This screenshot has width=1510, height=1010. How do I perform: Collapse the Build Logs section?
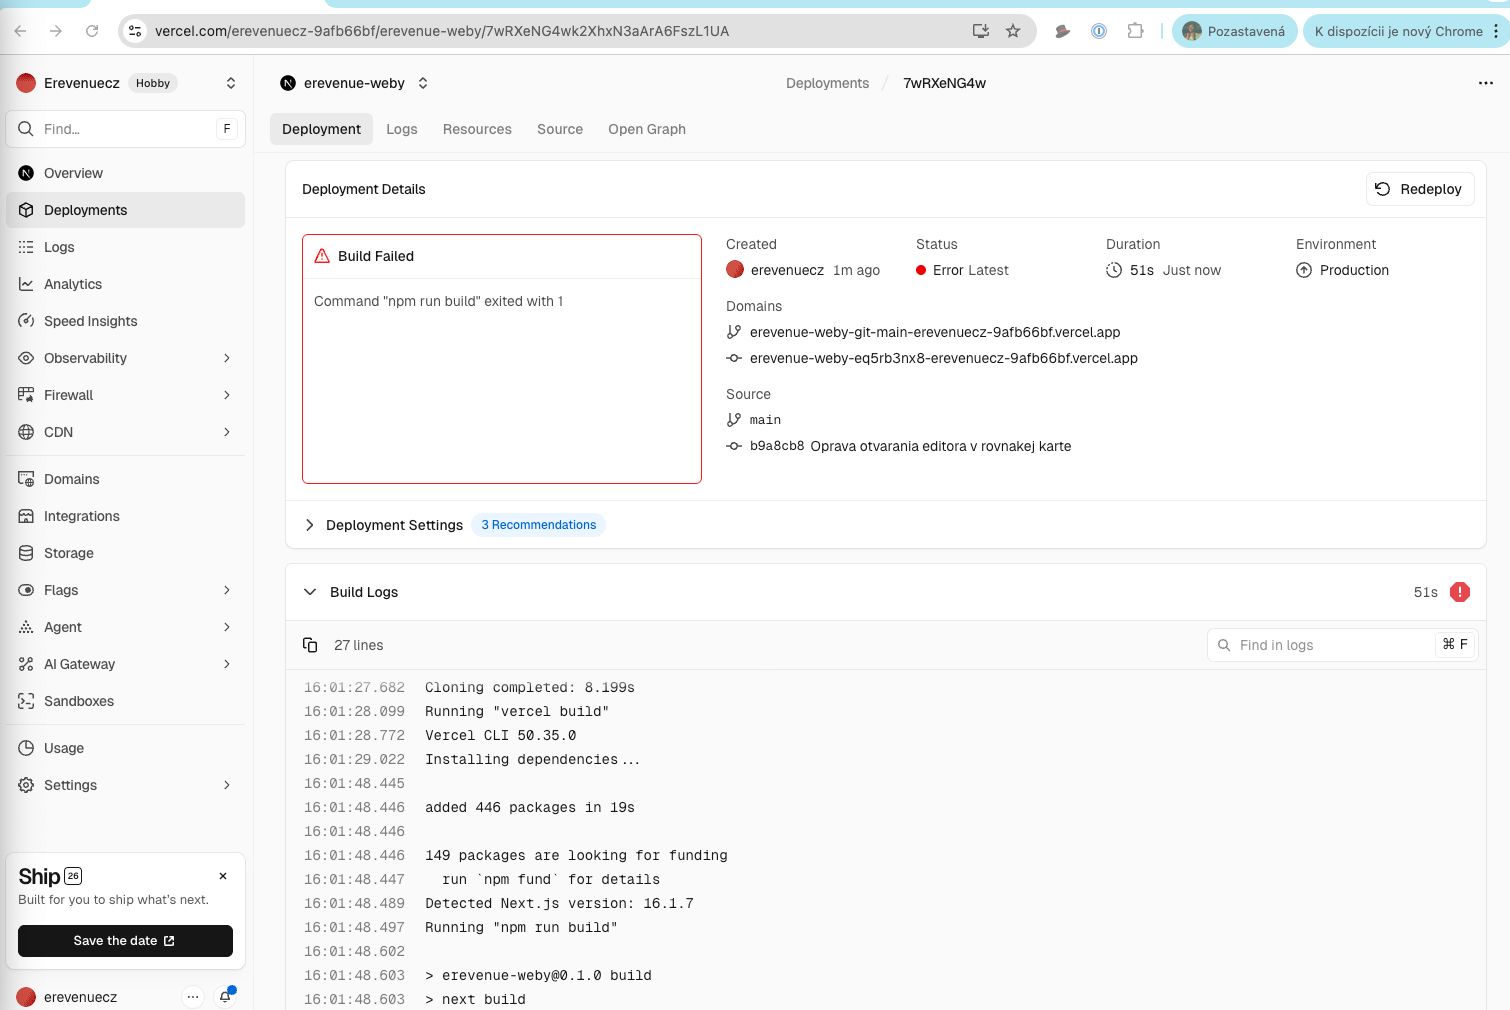tap(310, 592)
